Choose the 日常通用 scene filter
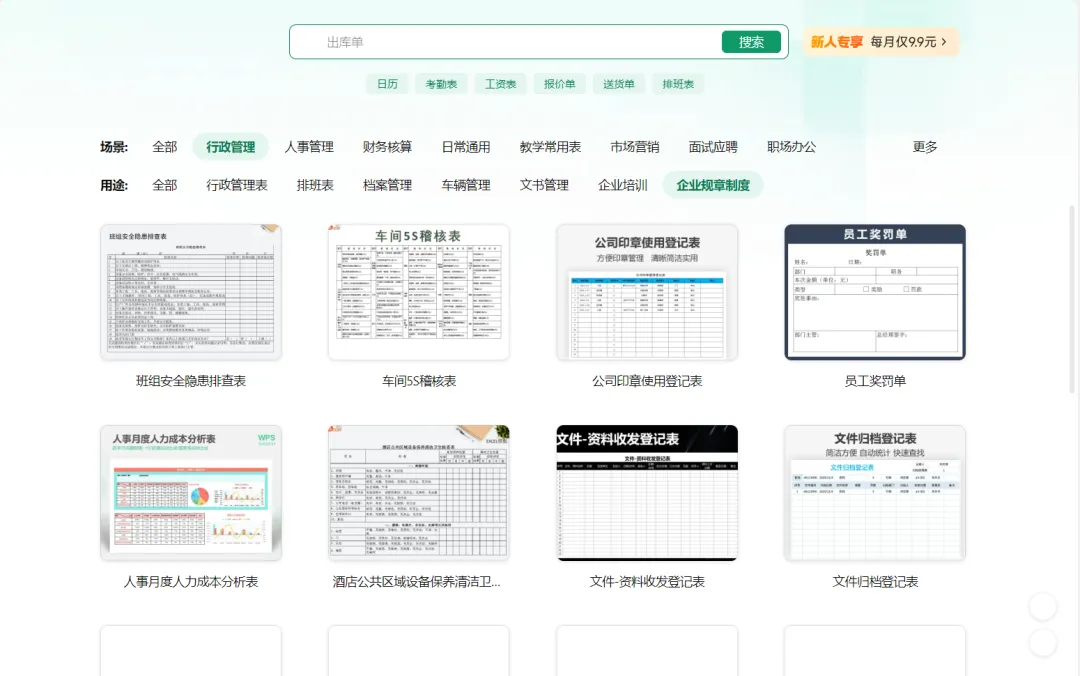 pos(466,147)
